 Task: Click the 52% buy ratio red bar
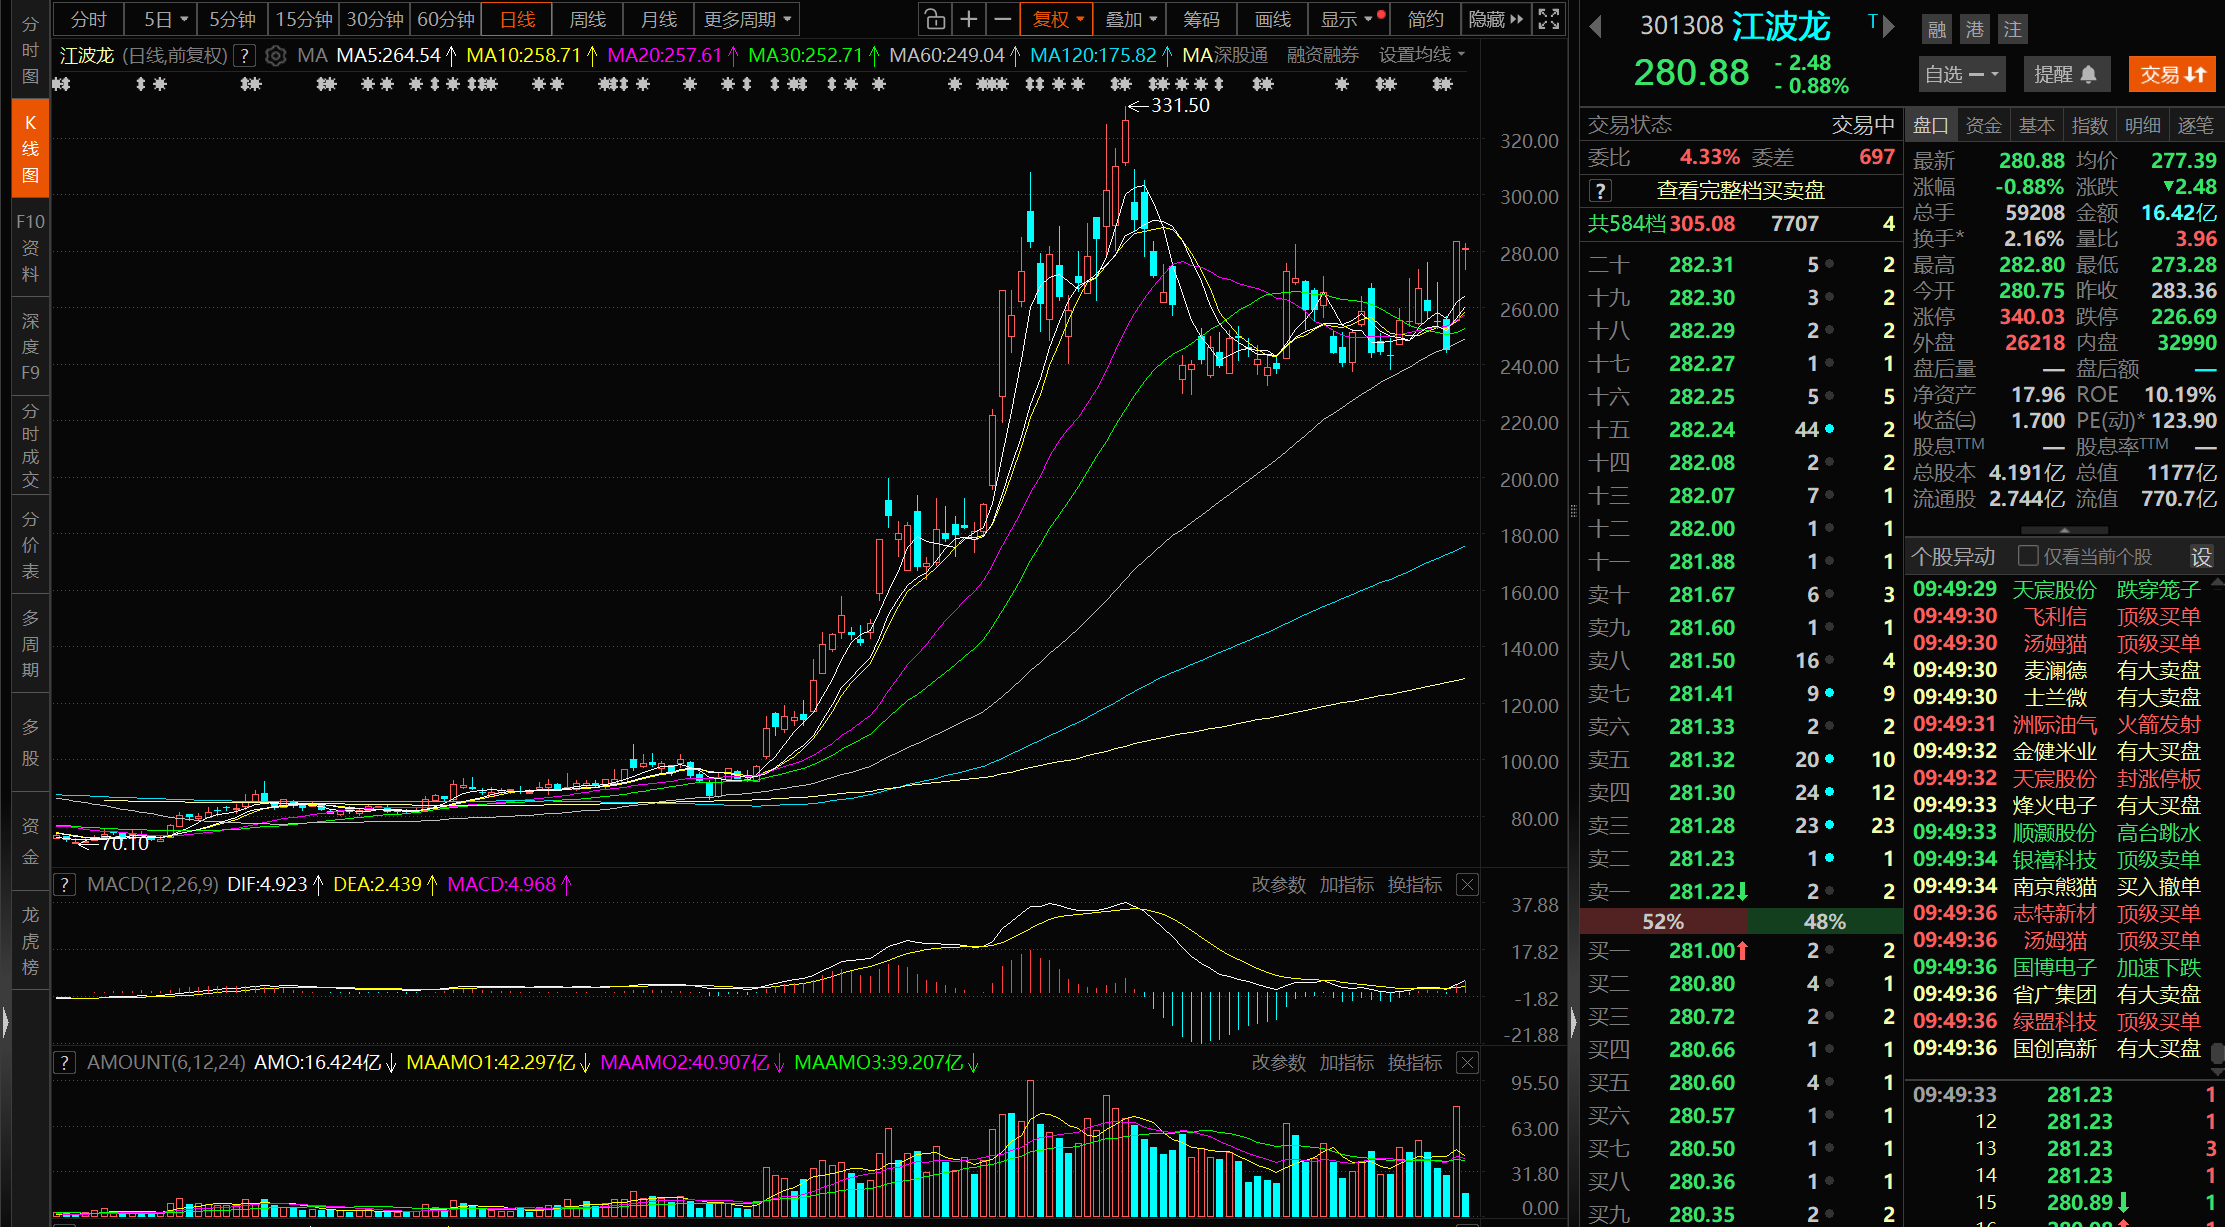(x=1663, y=921)
